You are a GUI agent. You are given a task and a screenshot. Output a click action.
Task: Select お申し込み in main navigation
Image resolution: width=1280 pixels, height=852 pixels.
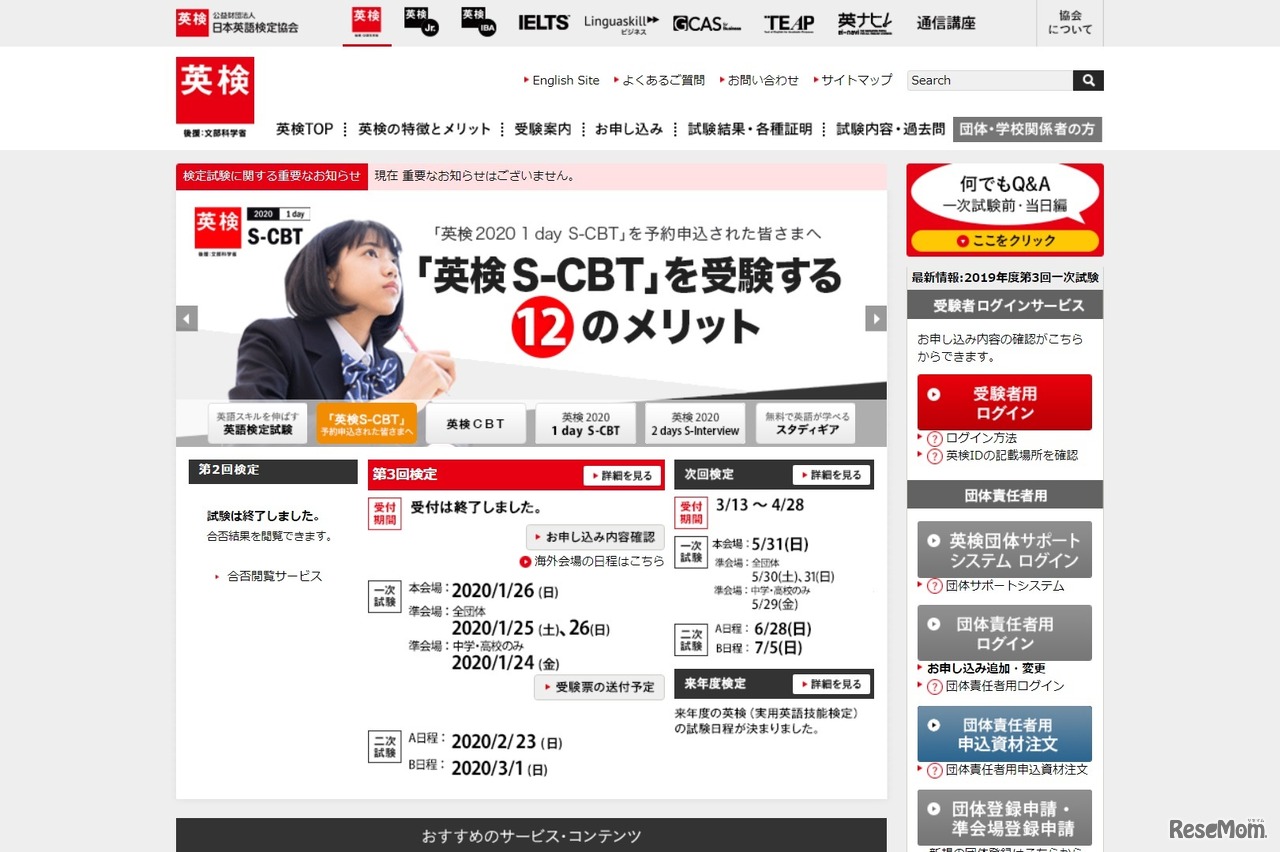pyautogui.click(x=629, y=129)
